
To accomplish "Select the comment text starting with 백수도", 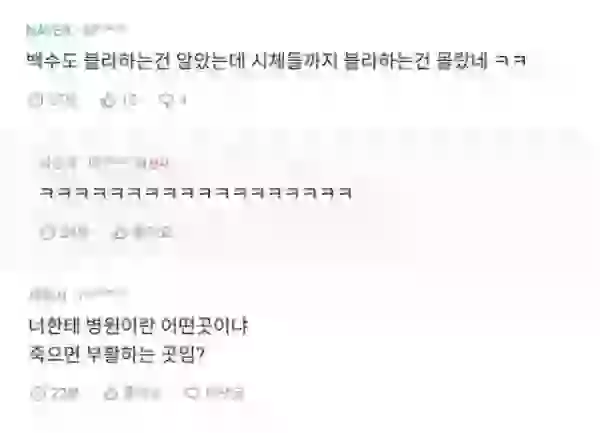I will coord(276,60).
